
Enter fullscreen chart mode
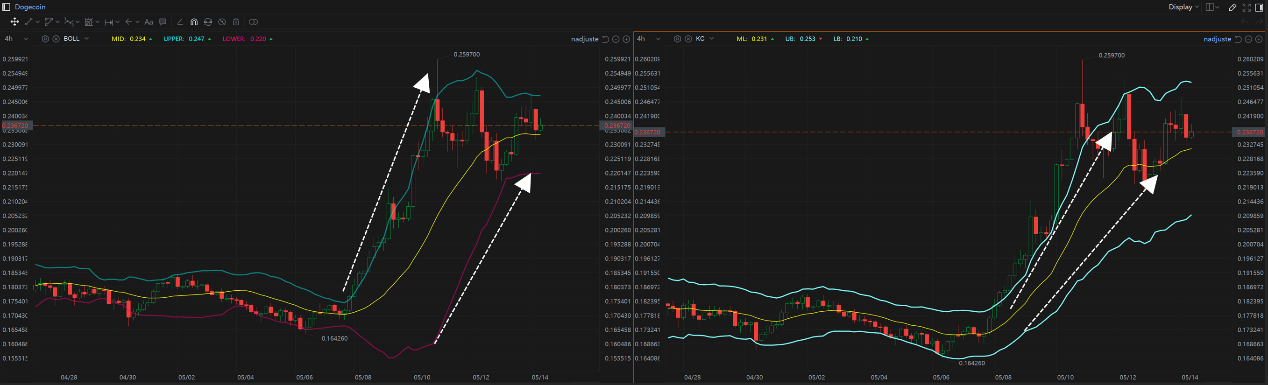1247,7
